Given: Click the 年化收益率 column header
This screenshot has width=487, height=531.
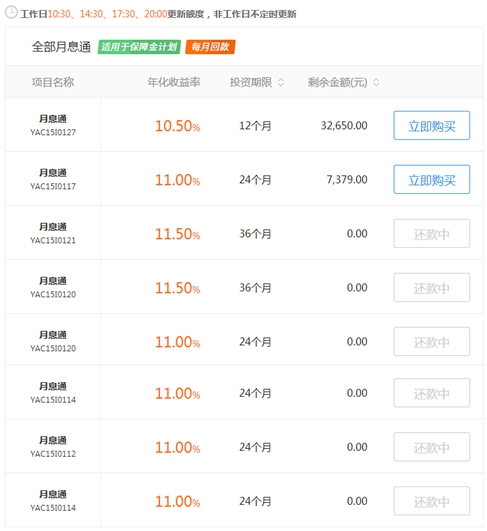Looking at the screenshot, I should 174,82.
